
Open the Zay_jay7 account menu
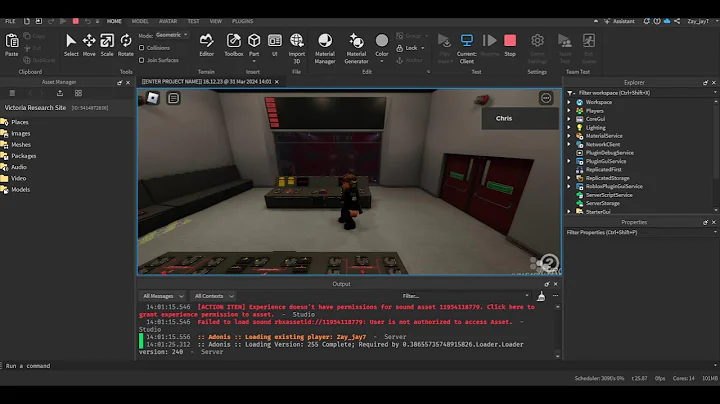coord(698,21)
